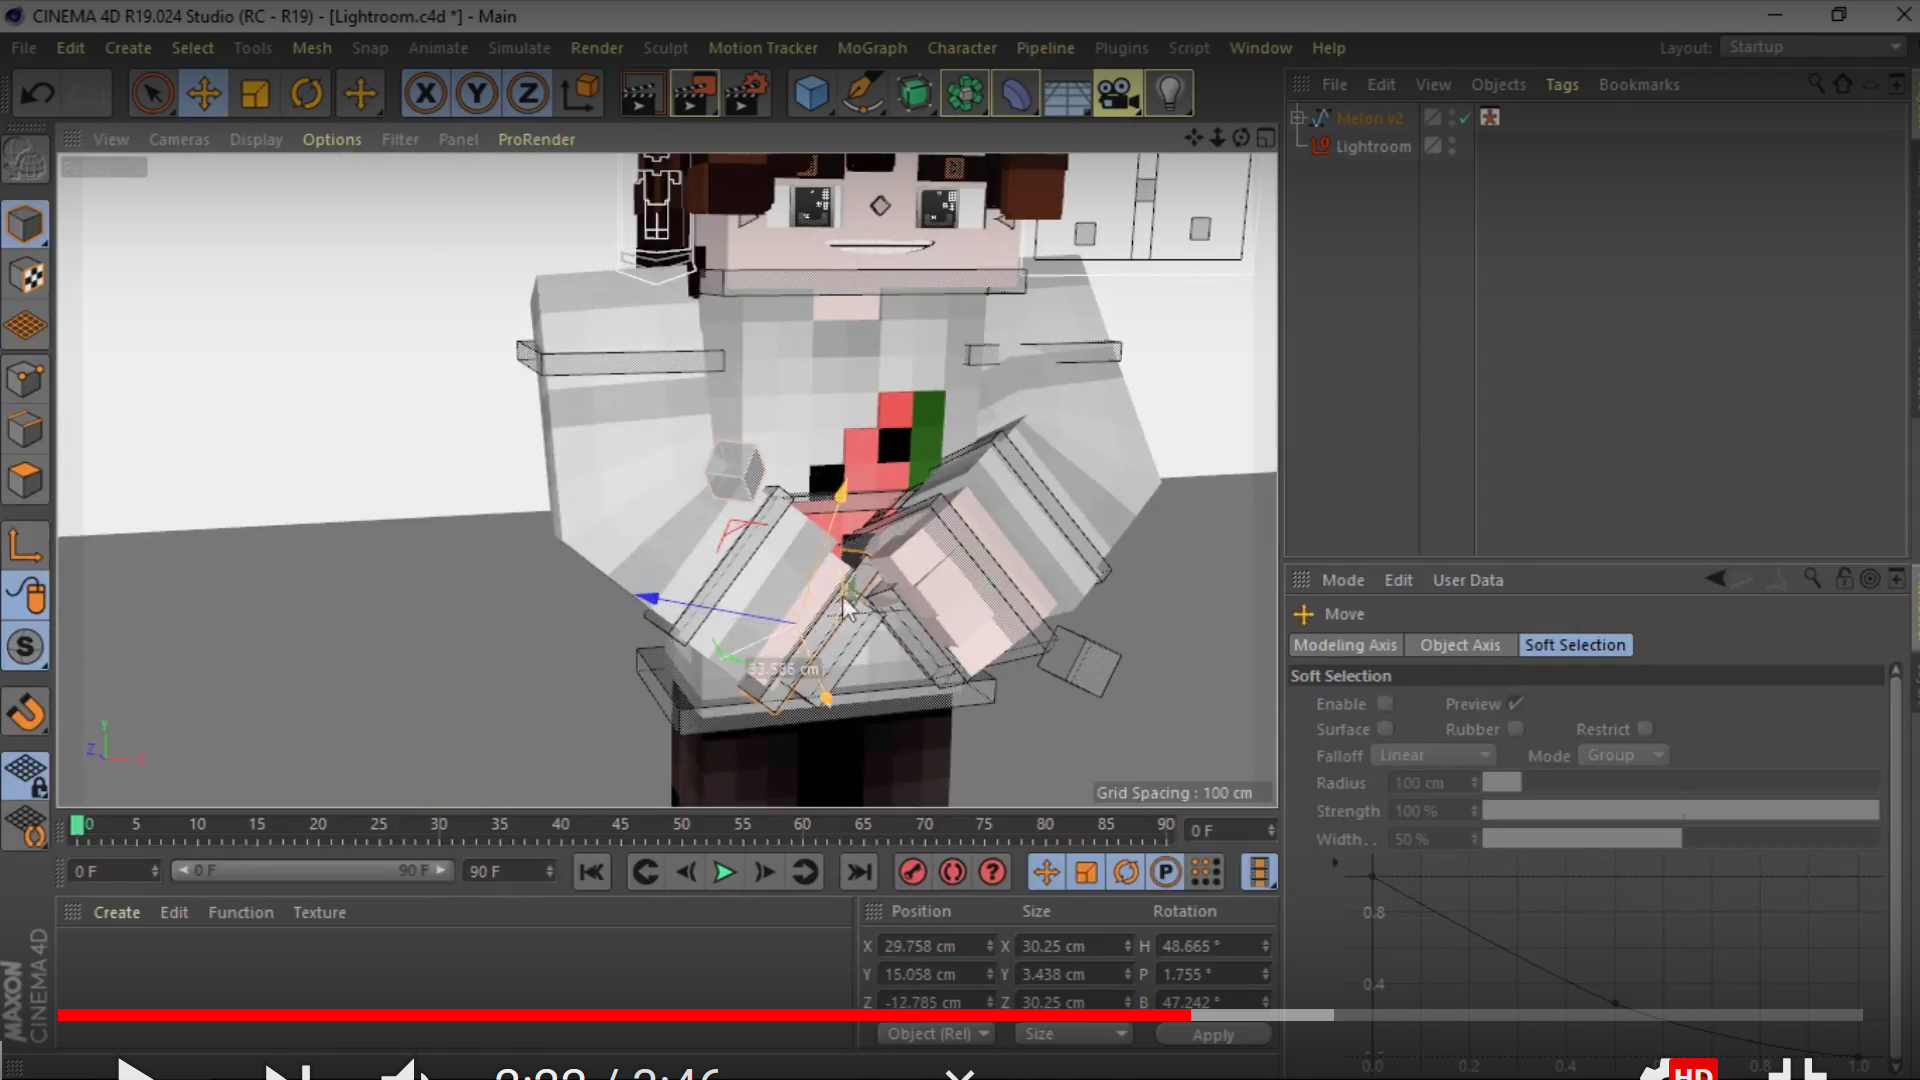
Task: Toggle the Surface checkbox
Action: (x=1385, y=729)
